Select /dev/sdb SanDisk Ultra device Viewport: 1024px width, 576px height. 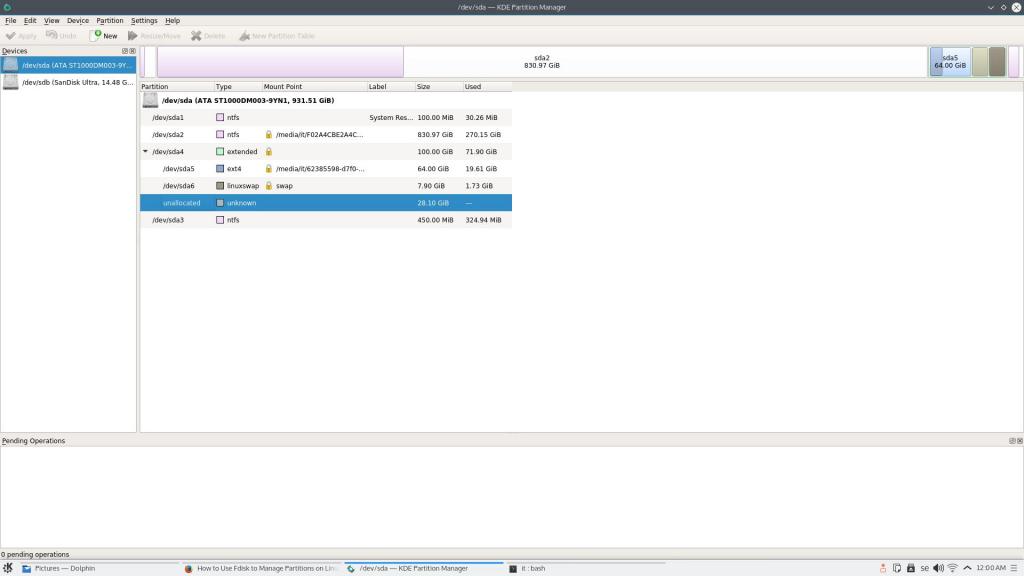click(68, 82)
